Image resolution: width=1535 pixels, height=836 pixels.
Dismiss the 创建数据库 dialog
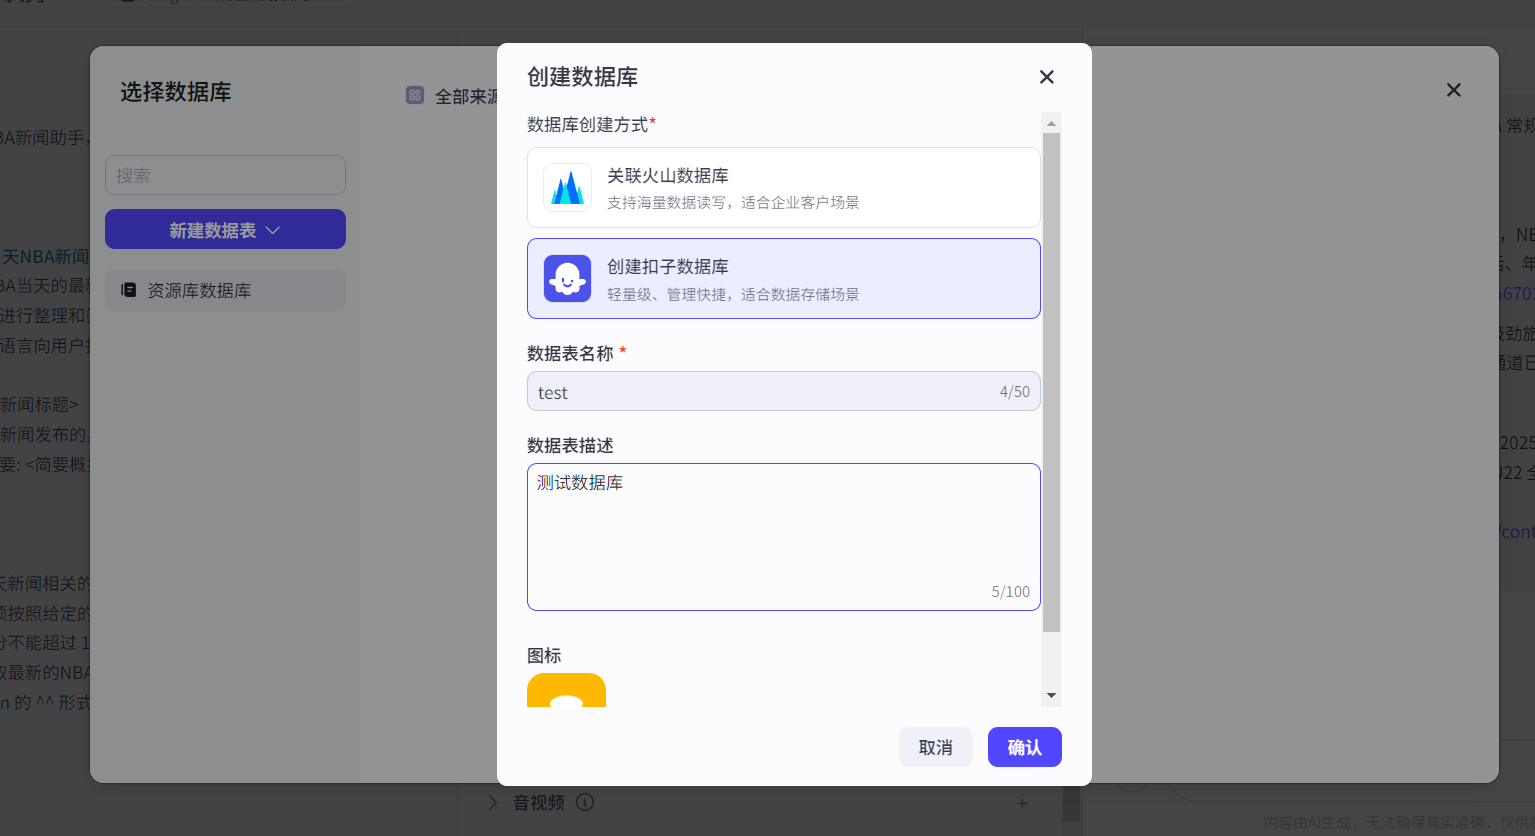pos(1046,77)
